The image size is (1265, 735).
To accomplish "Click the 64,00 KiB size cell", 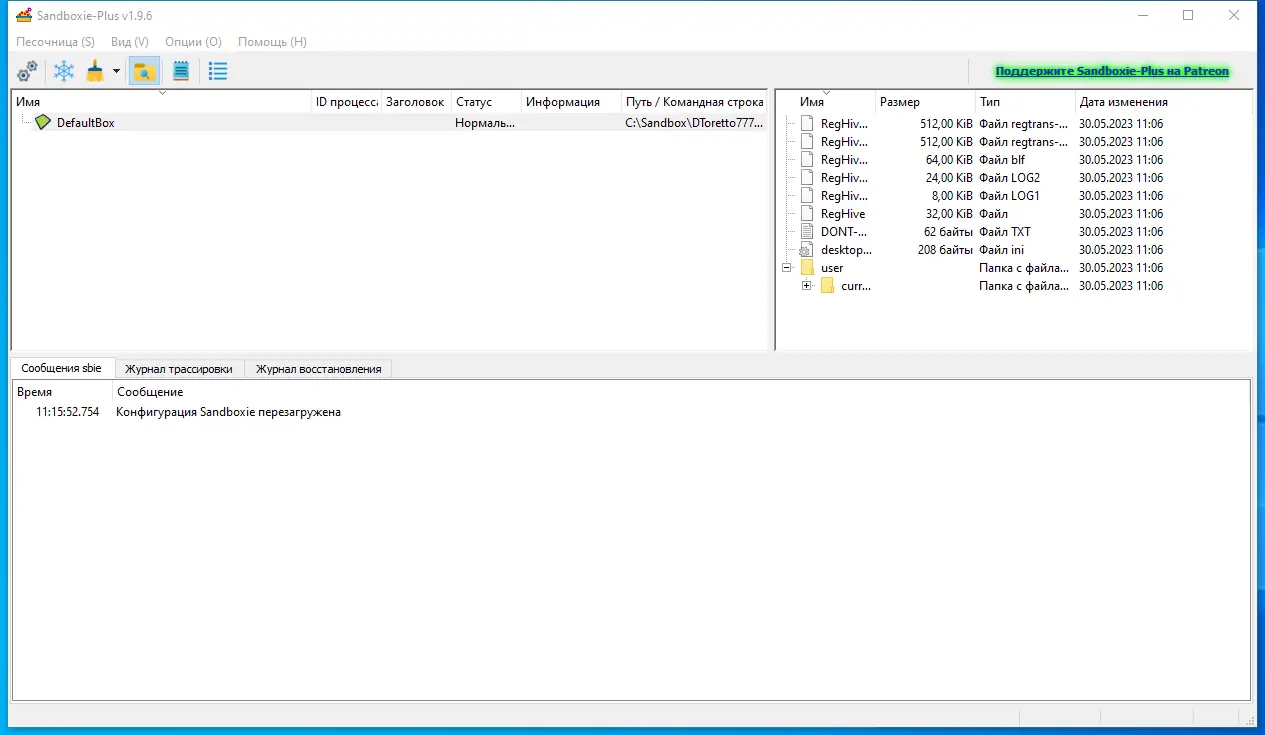I will coord(949,160).
